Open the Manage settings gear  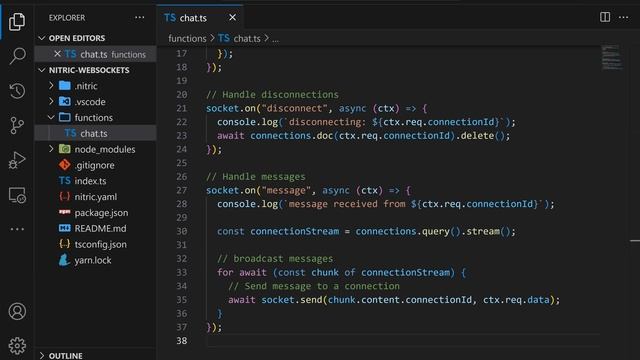17,346
